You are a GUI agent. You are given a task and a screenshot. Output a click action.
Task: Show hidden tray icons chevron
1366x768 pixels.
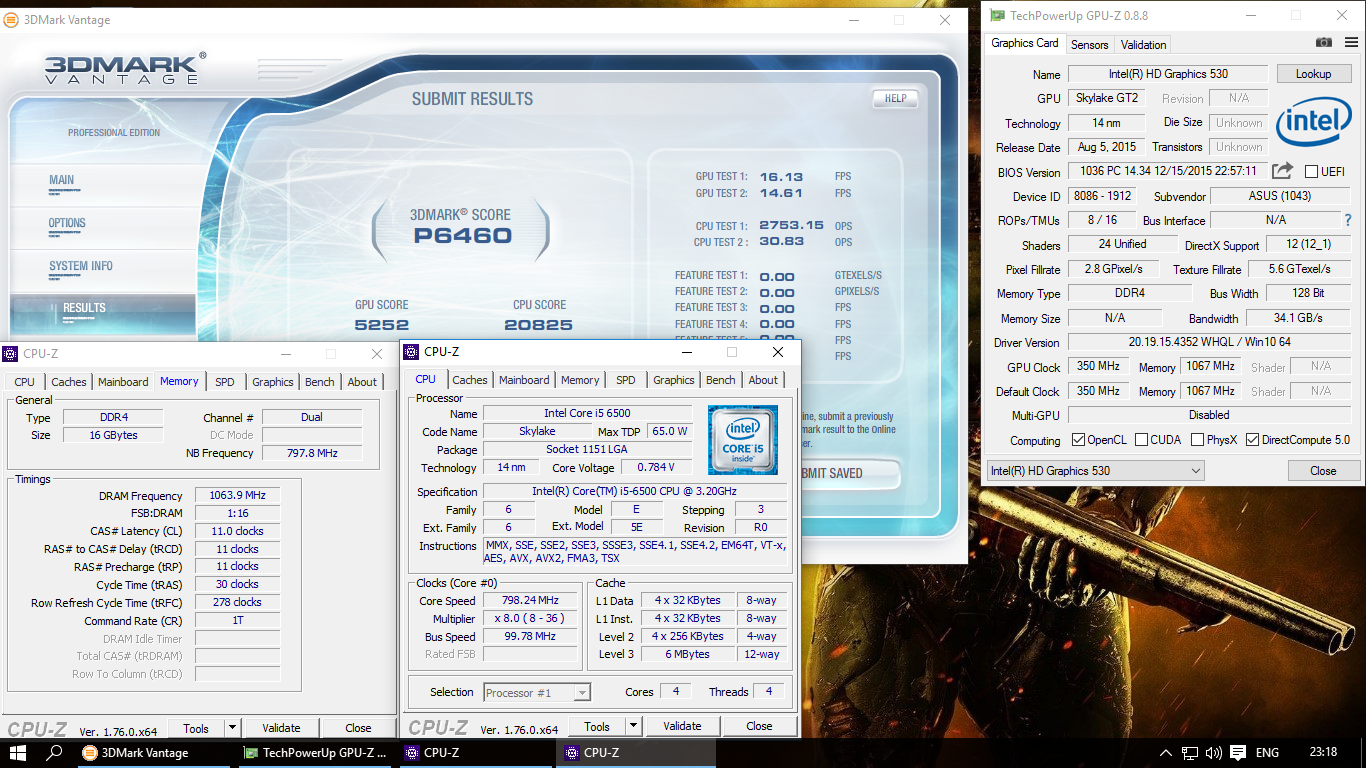[x=1166, y=753]
